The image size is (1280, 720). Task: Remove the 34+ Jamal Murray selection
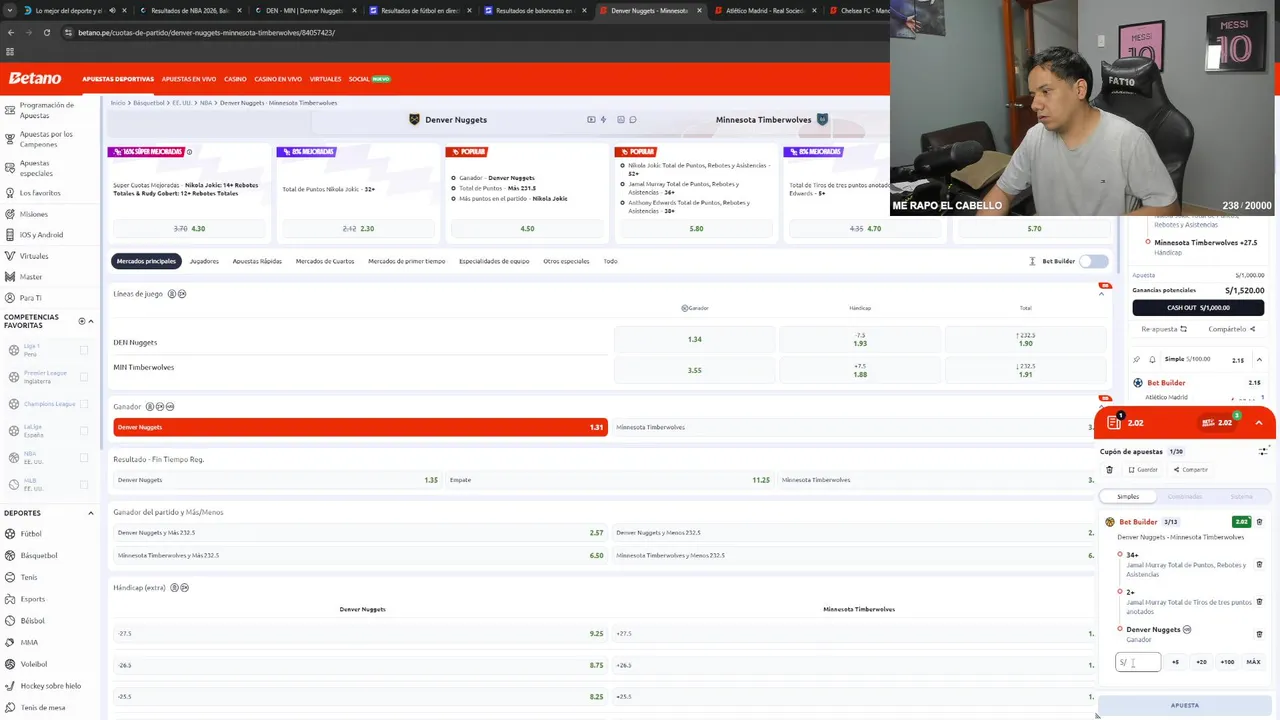coord(1259,564)
